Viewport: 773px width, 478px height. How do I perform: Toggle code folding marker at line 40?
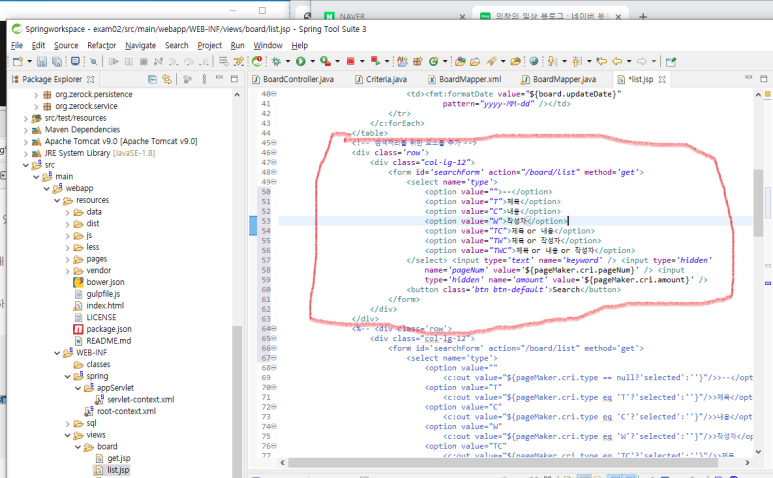pos(274,94)
